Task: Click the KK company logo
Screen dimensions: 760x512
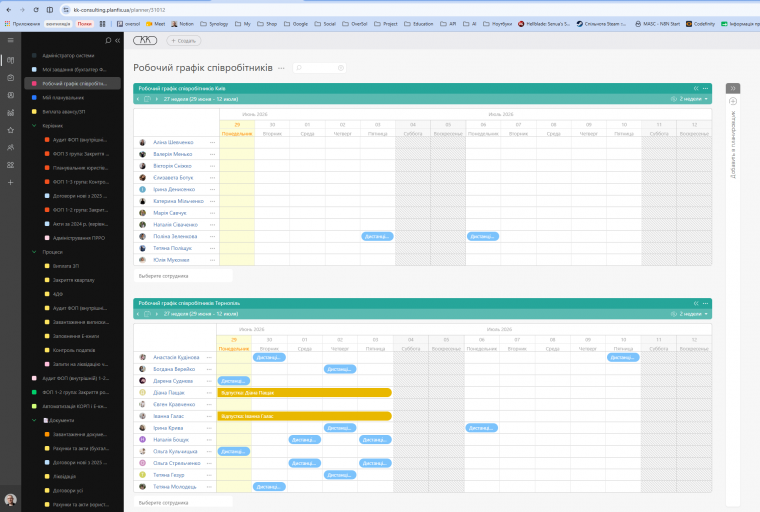Action: tap(145, 40)
